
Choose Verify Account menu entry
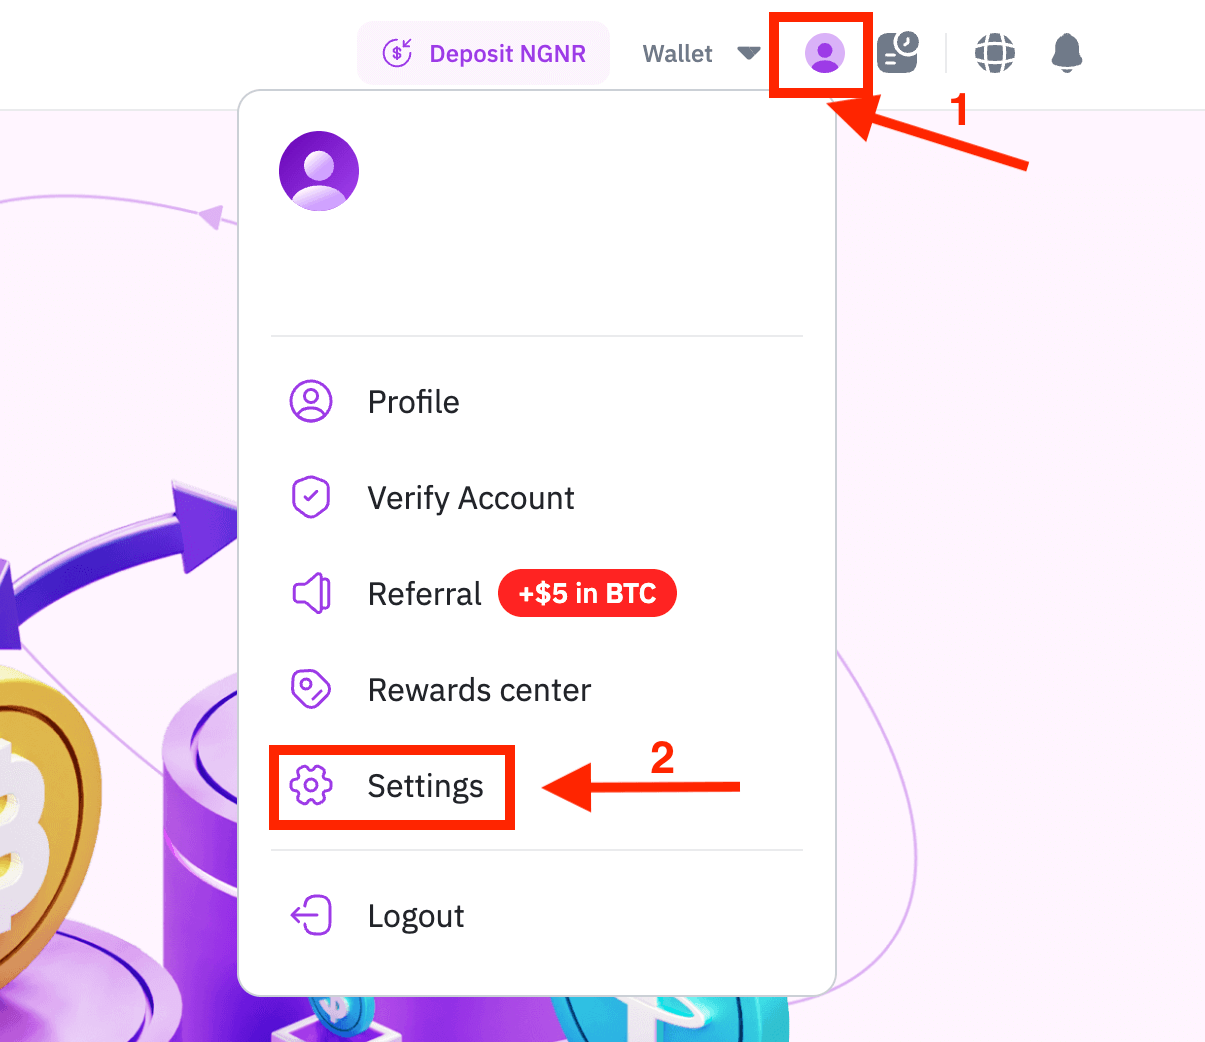pyautogui.click(x=471, y=498)
